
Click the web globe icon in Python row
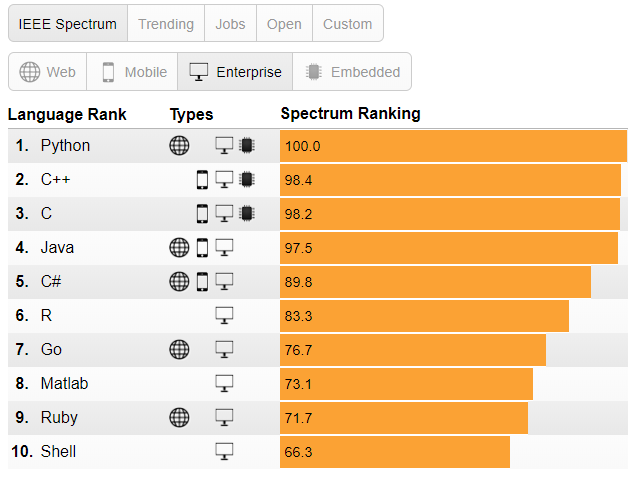179,146
